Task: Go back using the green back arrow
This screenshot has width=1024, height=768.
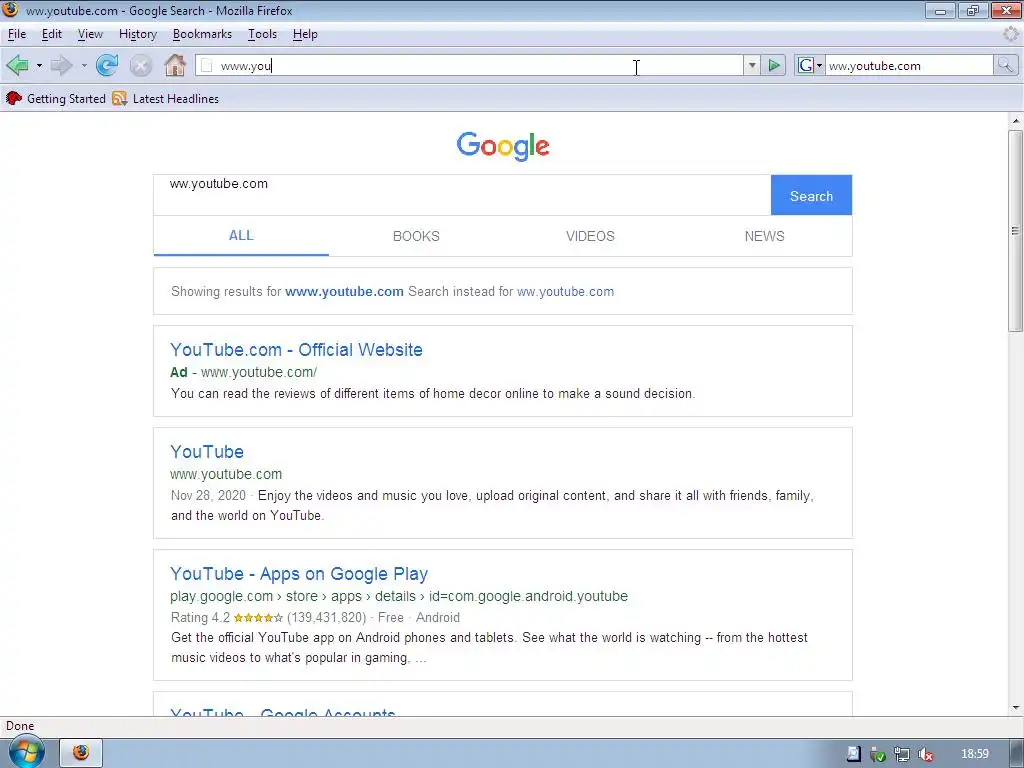Action: coord(17,65)
